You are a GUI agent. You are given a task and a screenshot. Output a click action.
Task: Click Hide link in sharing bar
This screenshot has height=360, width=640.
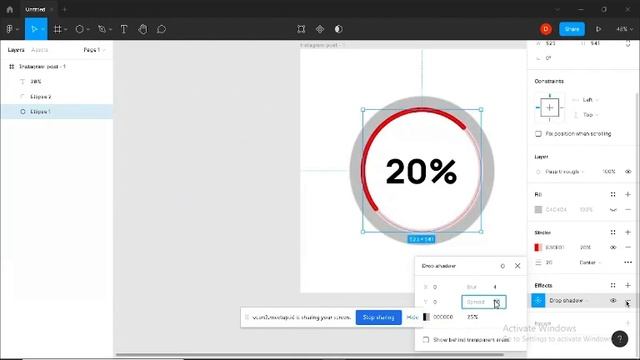pyautogui.click(x=412, y=317)
